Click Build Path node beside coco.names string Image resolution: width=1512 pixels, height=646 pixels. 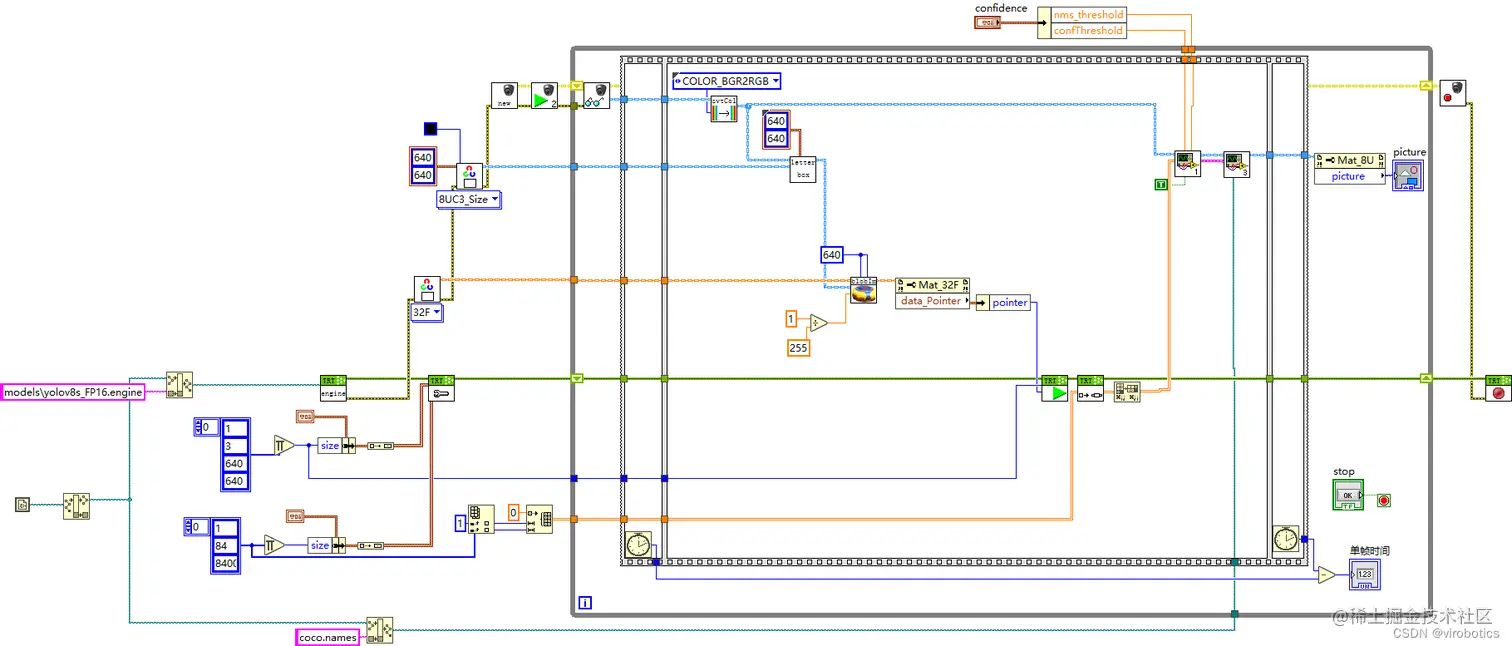(380, 629)
